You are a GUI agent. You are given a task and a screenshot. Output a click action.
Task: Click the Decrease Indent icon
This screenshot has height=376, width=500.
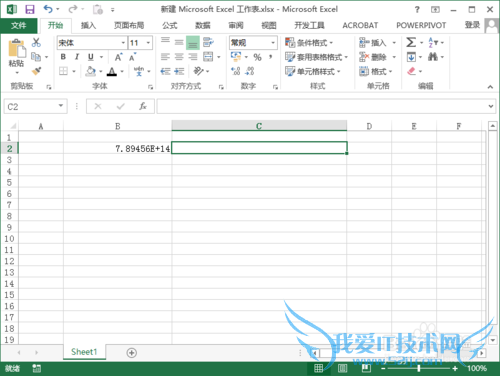pyautogui.click(x=165, y=71)
